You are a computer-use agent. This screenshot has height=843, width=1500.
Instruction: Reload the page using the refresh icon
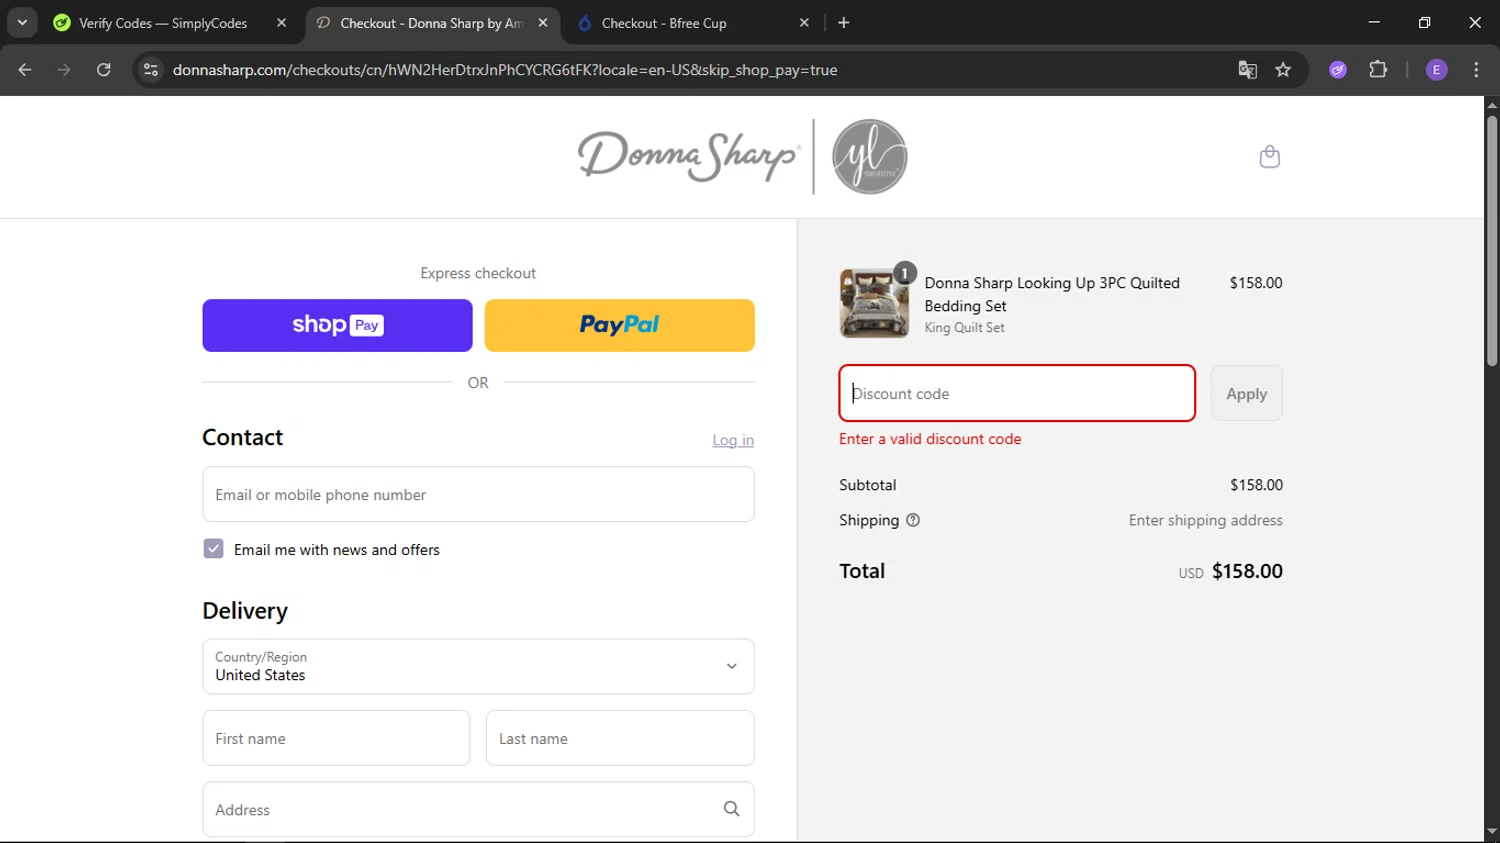pos(103,70)
